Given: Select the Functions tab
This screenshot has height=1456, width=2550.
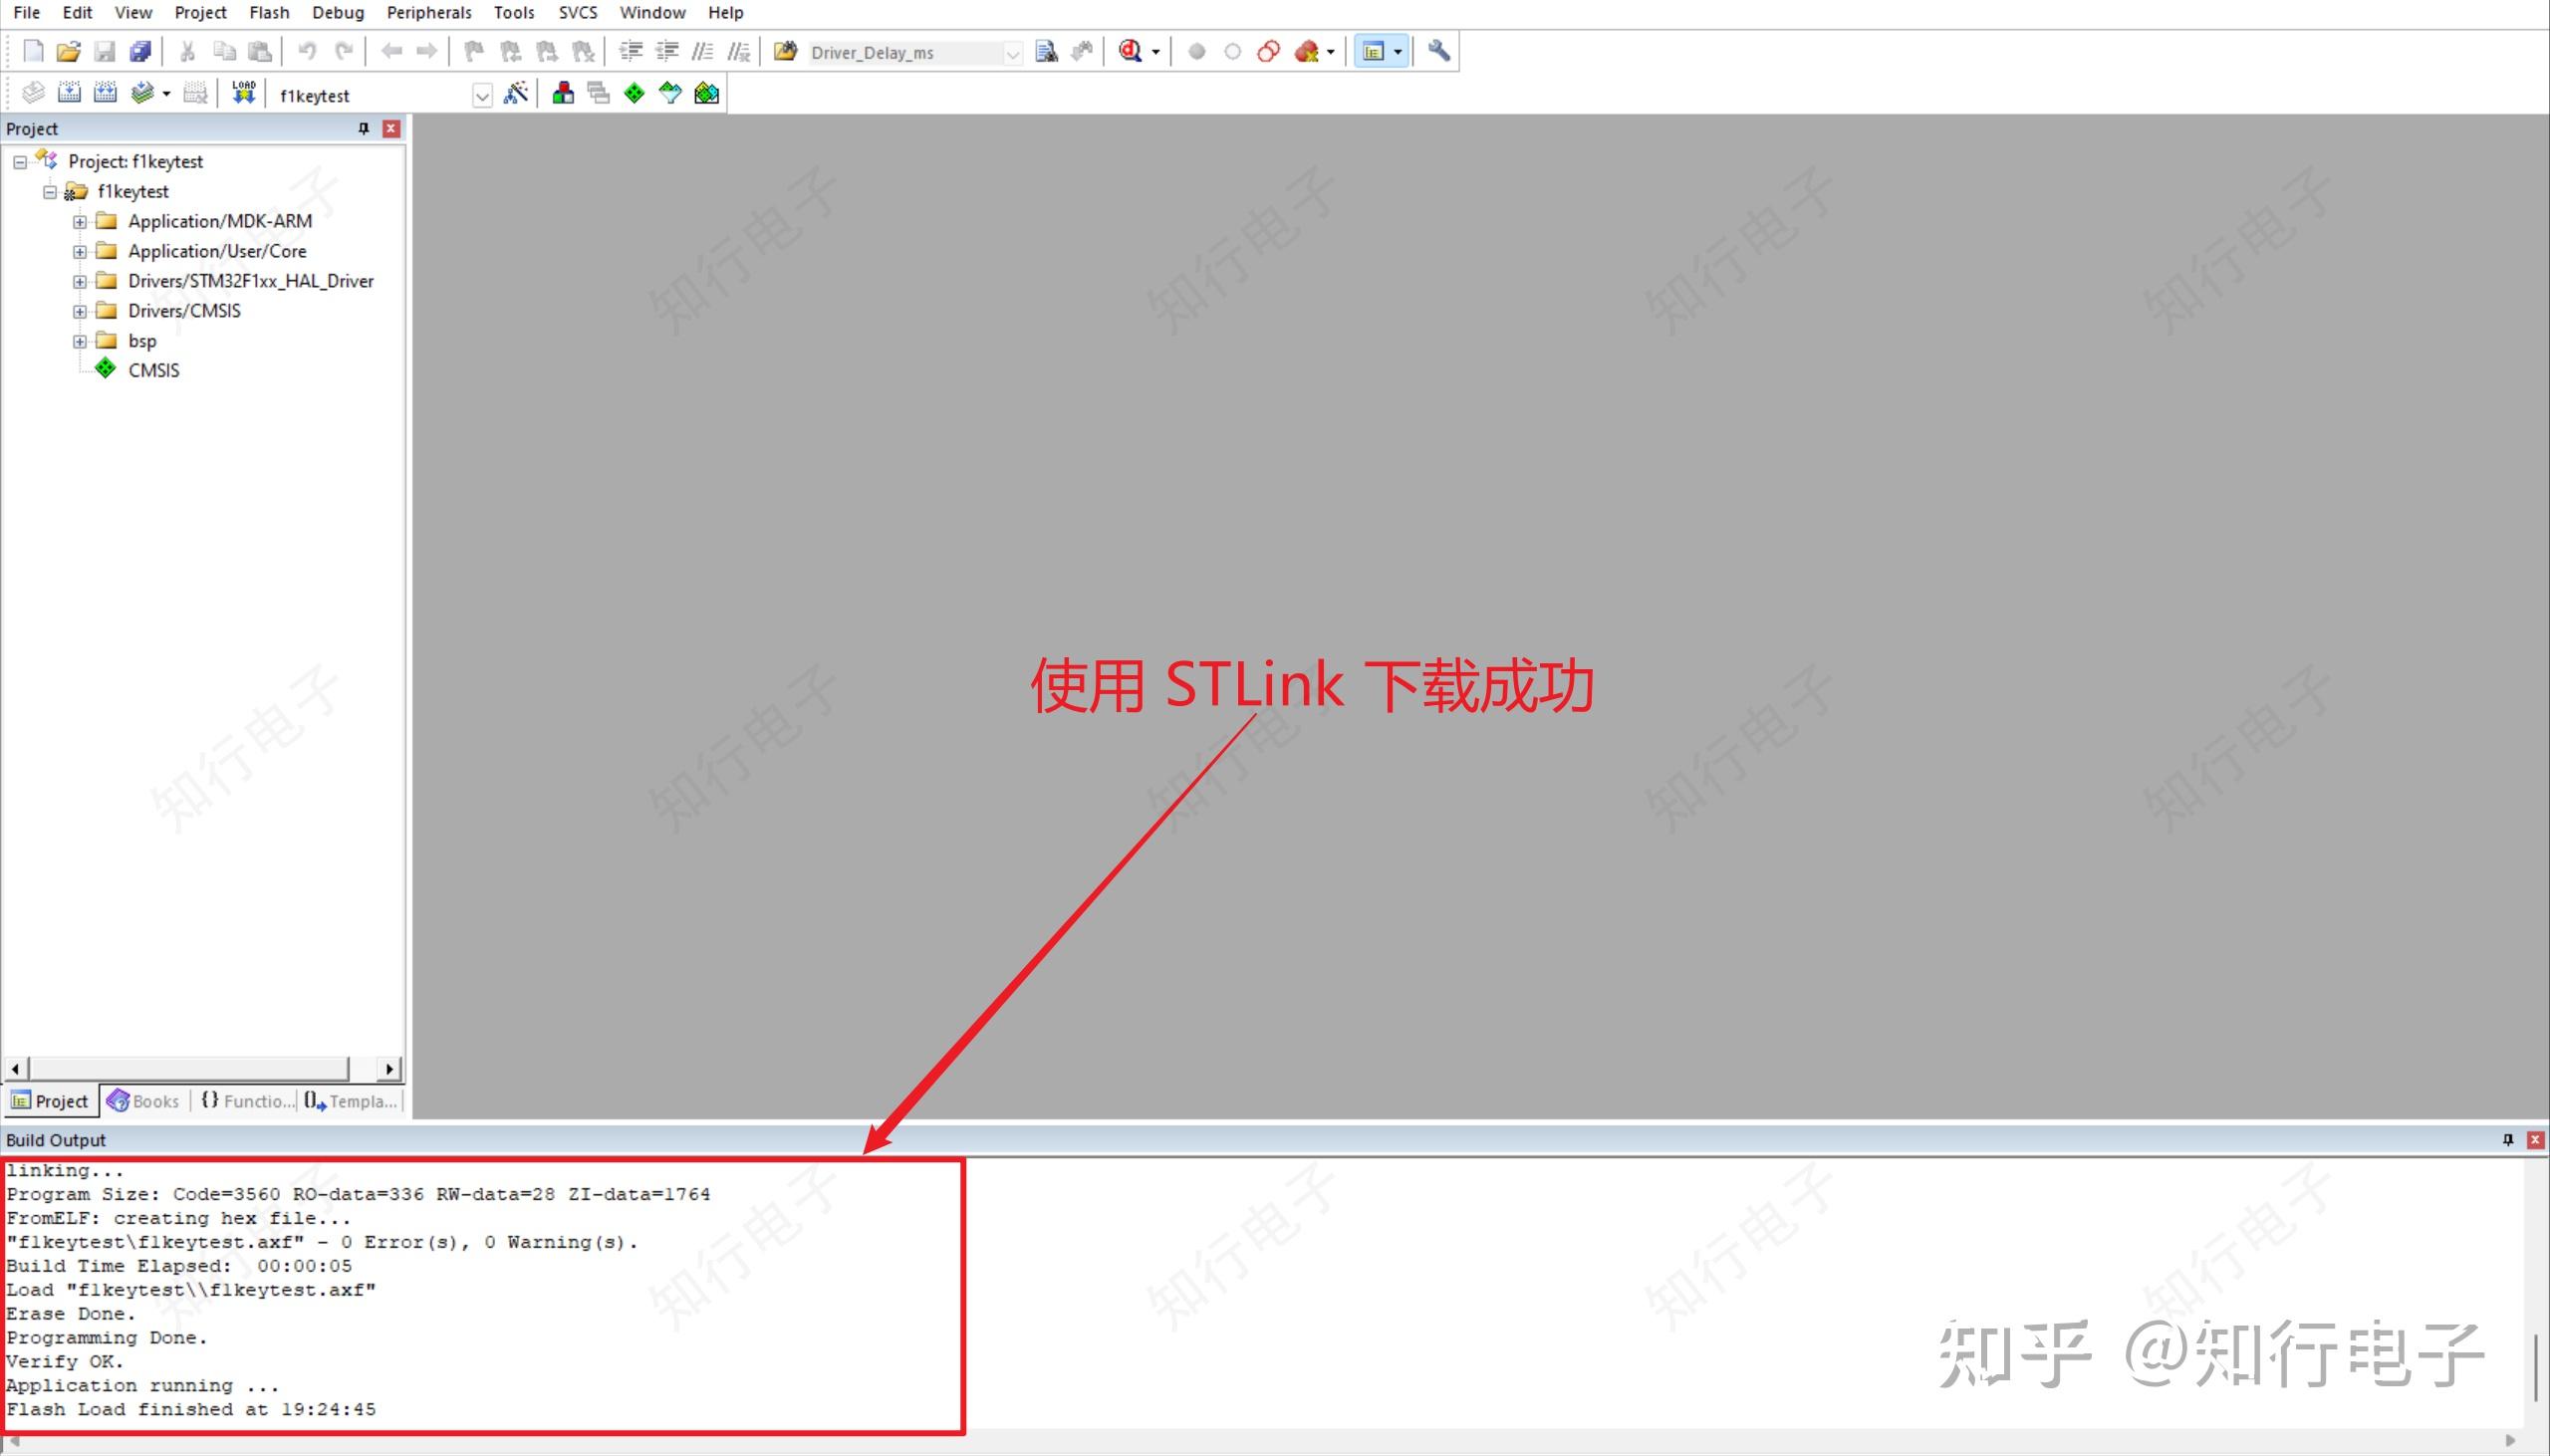Looking at the screenshot, I should [x=245, y=1100].
